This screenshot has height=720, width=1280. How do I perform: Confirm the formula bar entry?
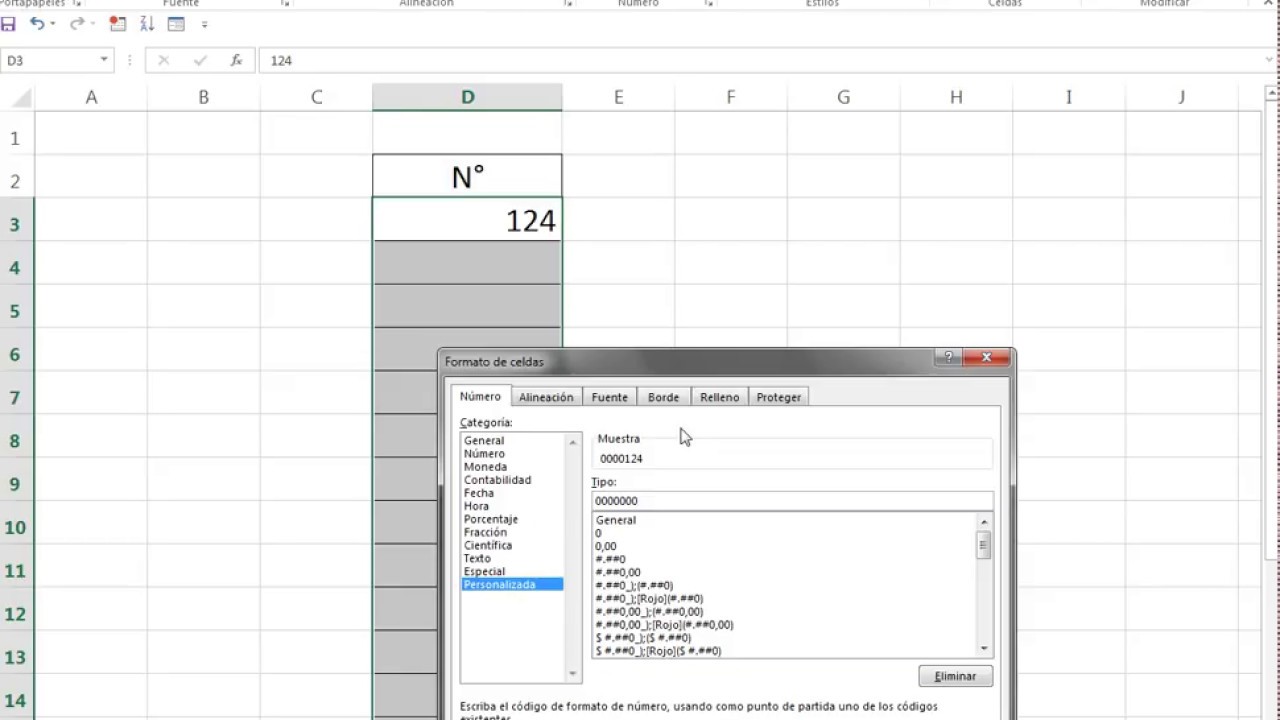point(200,61)
